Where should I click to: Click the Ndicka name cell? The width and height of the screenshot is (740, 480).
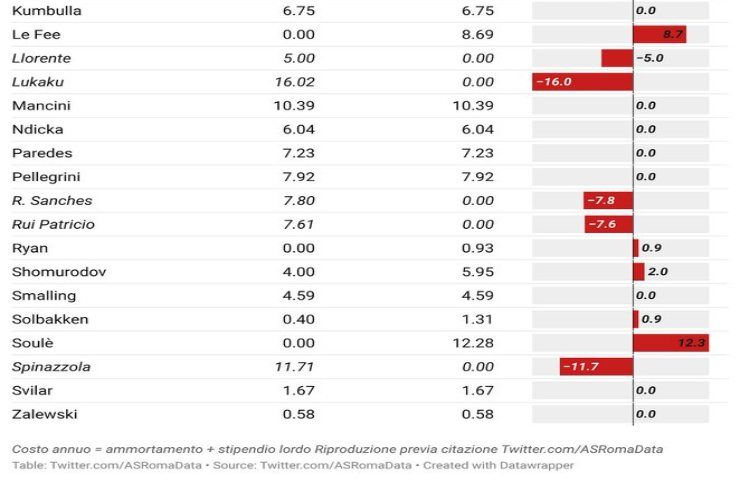coord(38,129)
